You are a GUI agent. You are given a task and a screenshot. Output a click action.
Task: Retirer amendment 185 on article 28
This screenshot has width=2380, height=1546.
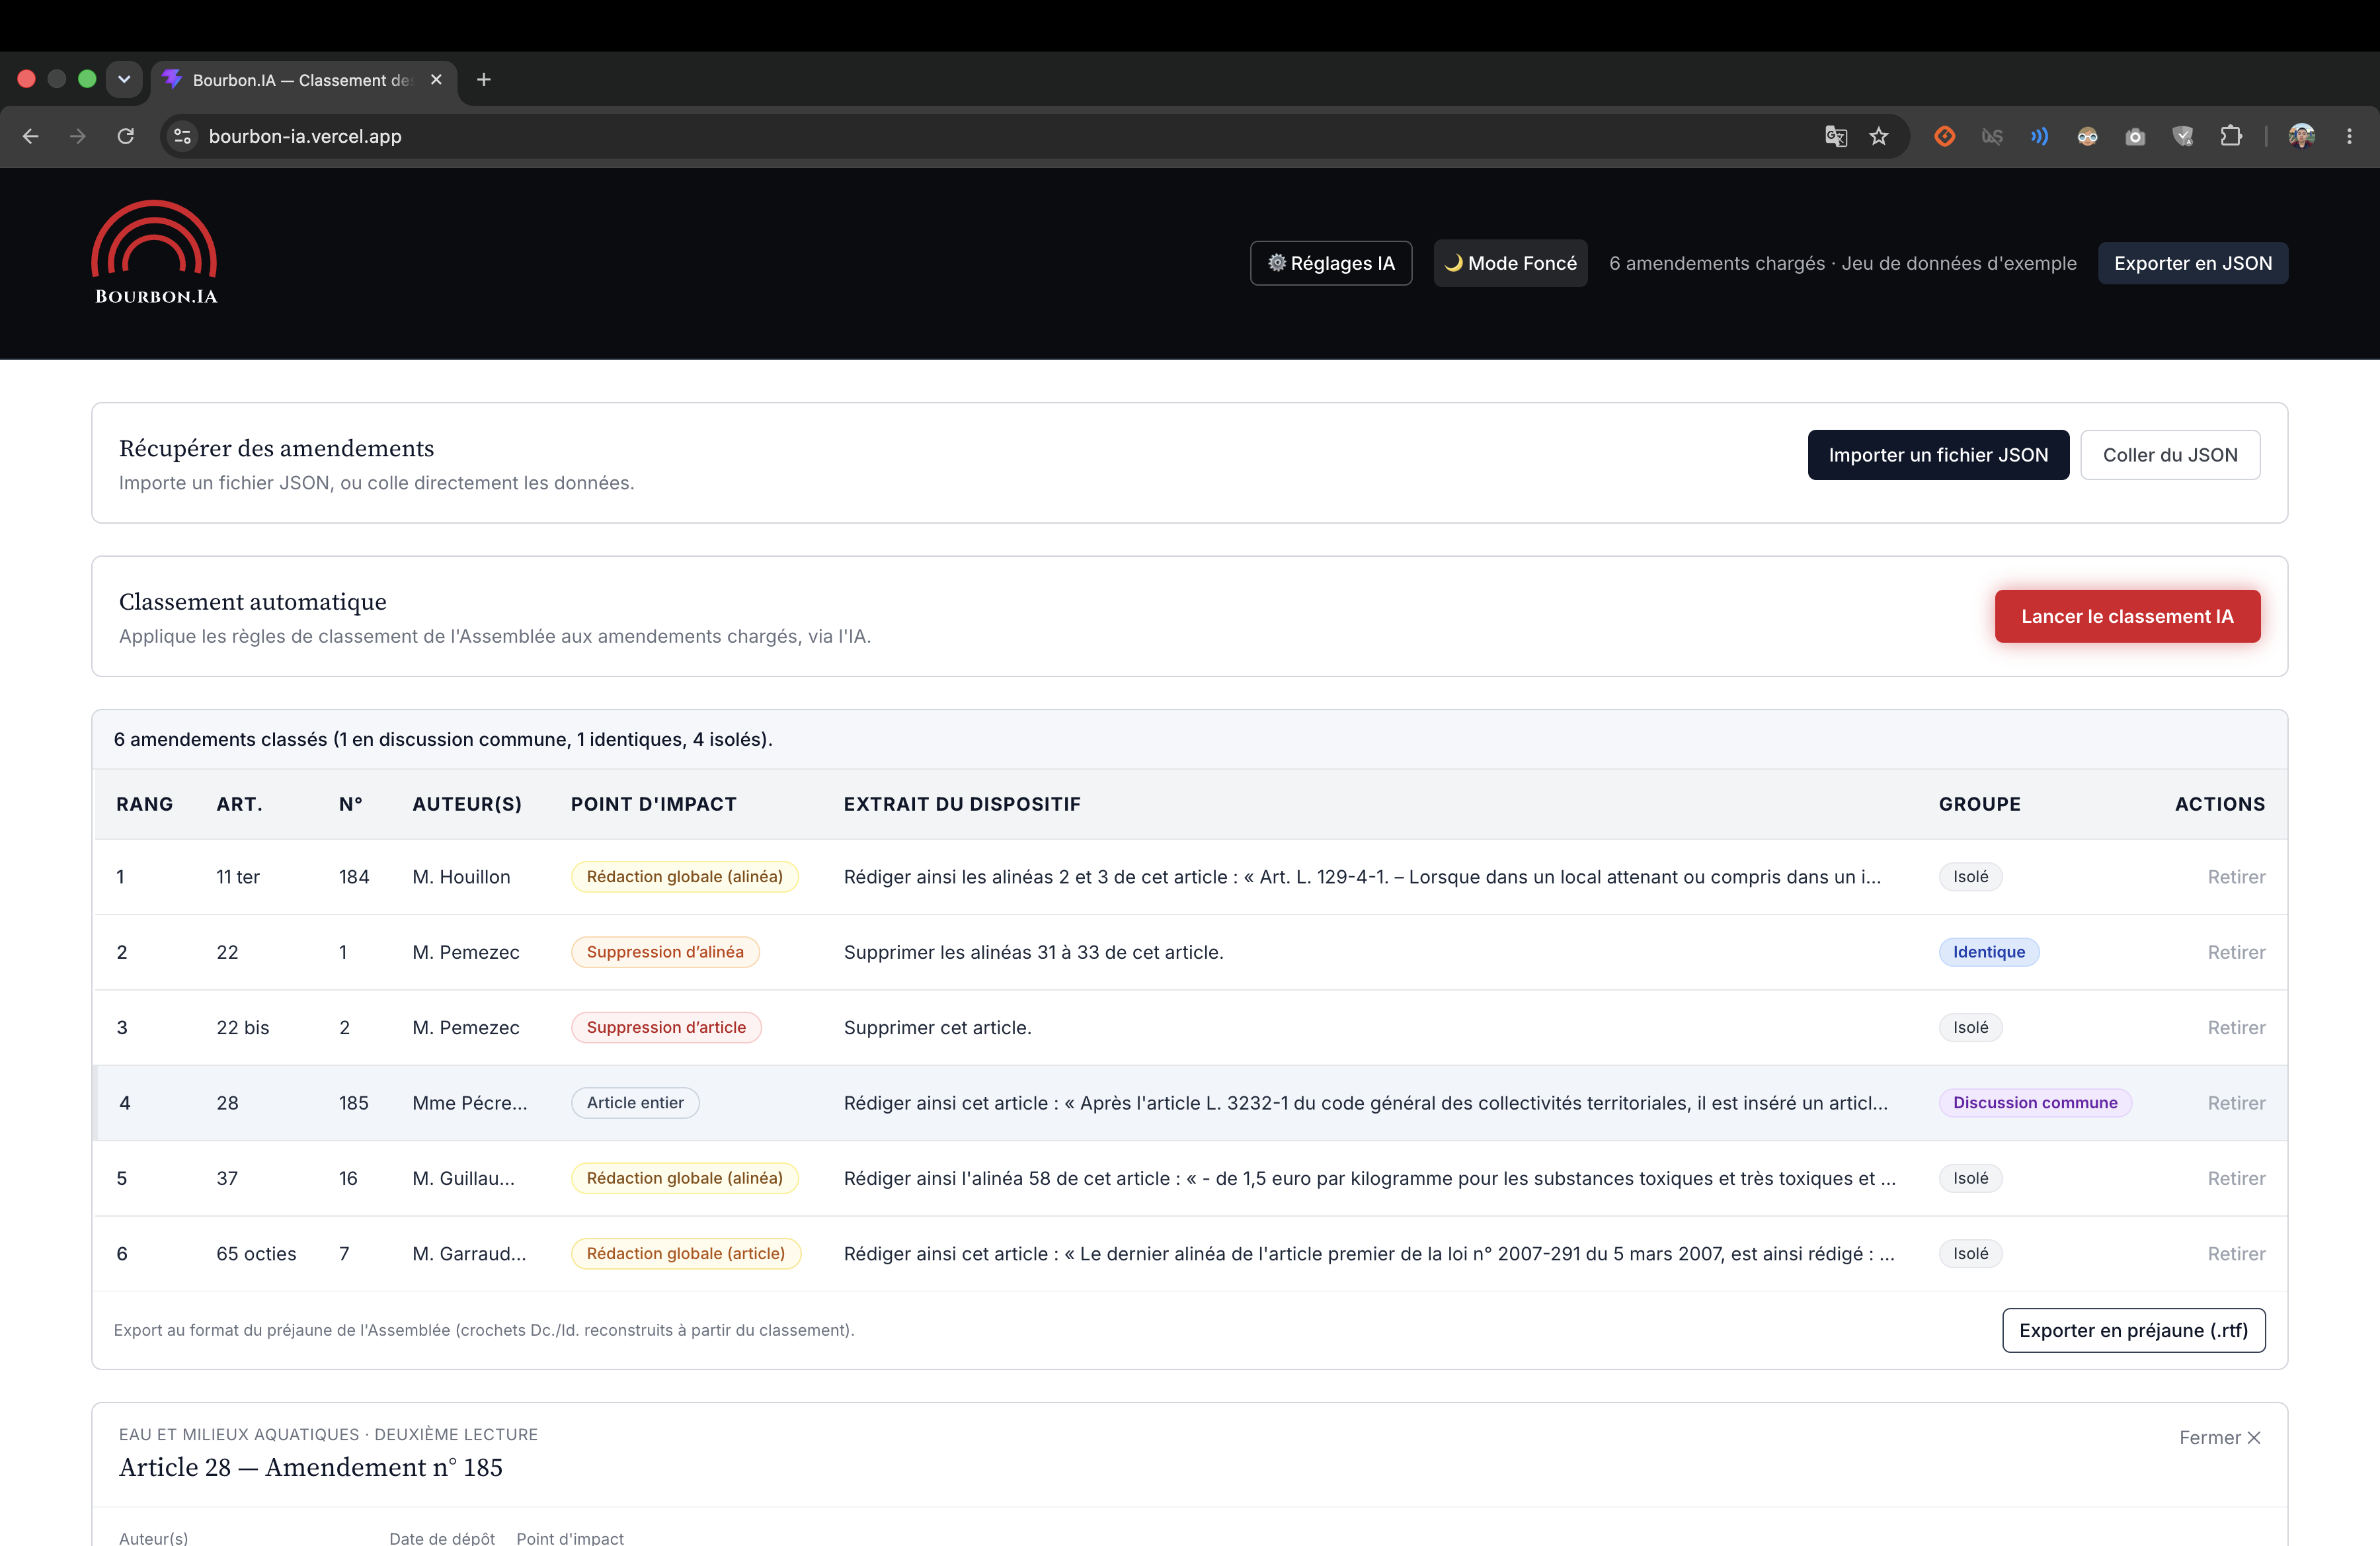2236,1103
